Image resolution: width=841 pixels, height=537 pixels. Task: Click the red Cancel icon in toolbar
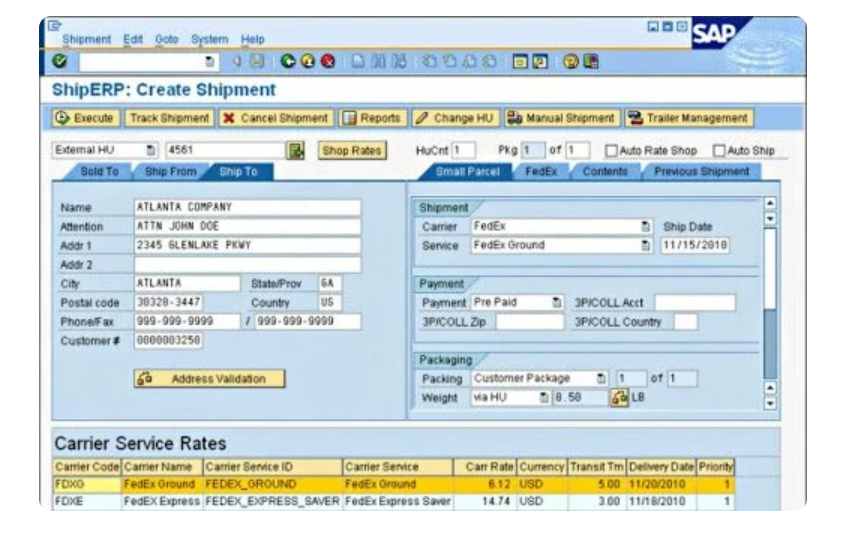tap(328, 61)
